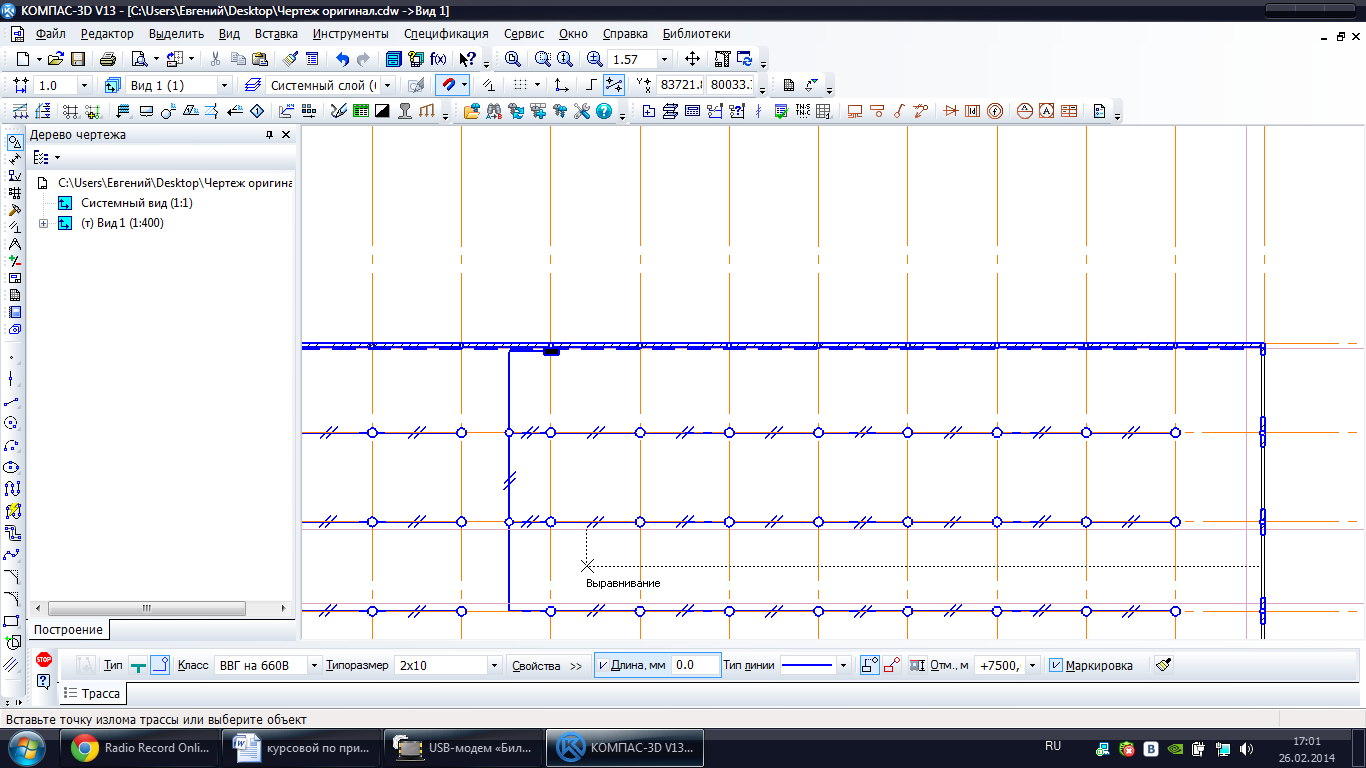Click the circled A symbol icon
The height and width of the screenshot is (768, 1366).
tap(1025, 111)
